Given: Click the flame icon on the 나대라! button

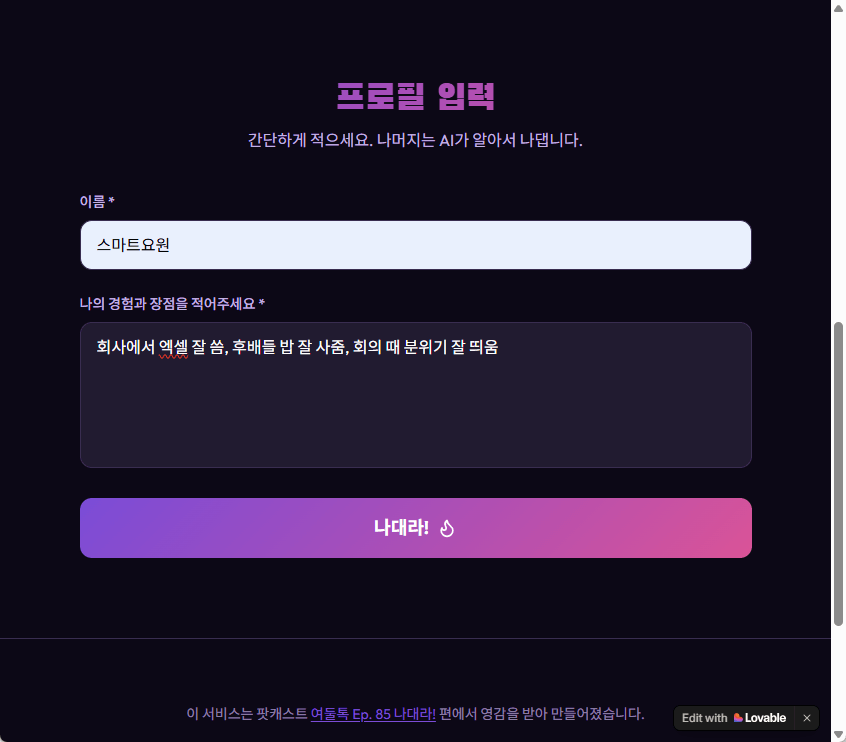Looking at the screenshot, I should click(447, 528).
